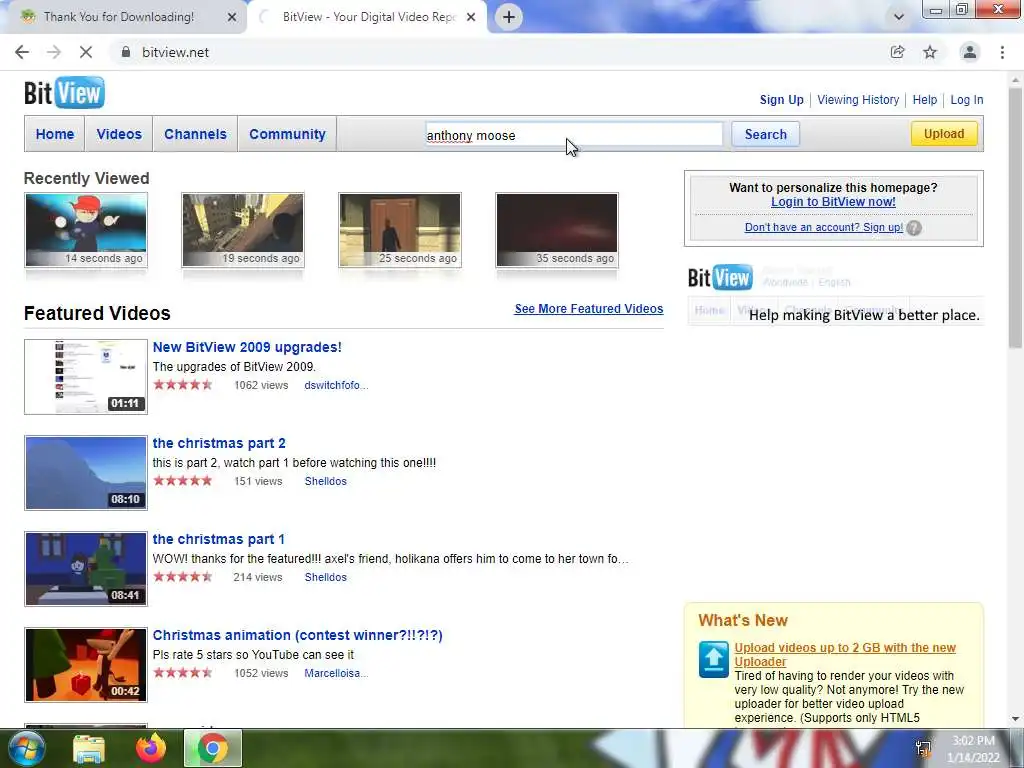Open New BitView 2009 upgrades video title
This screenshot has width=1024, height=768.
click(247, 347)
